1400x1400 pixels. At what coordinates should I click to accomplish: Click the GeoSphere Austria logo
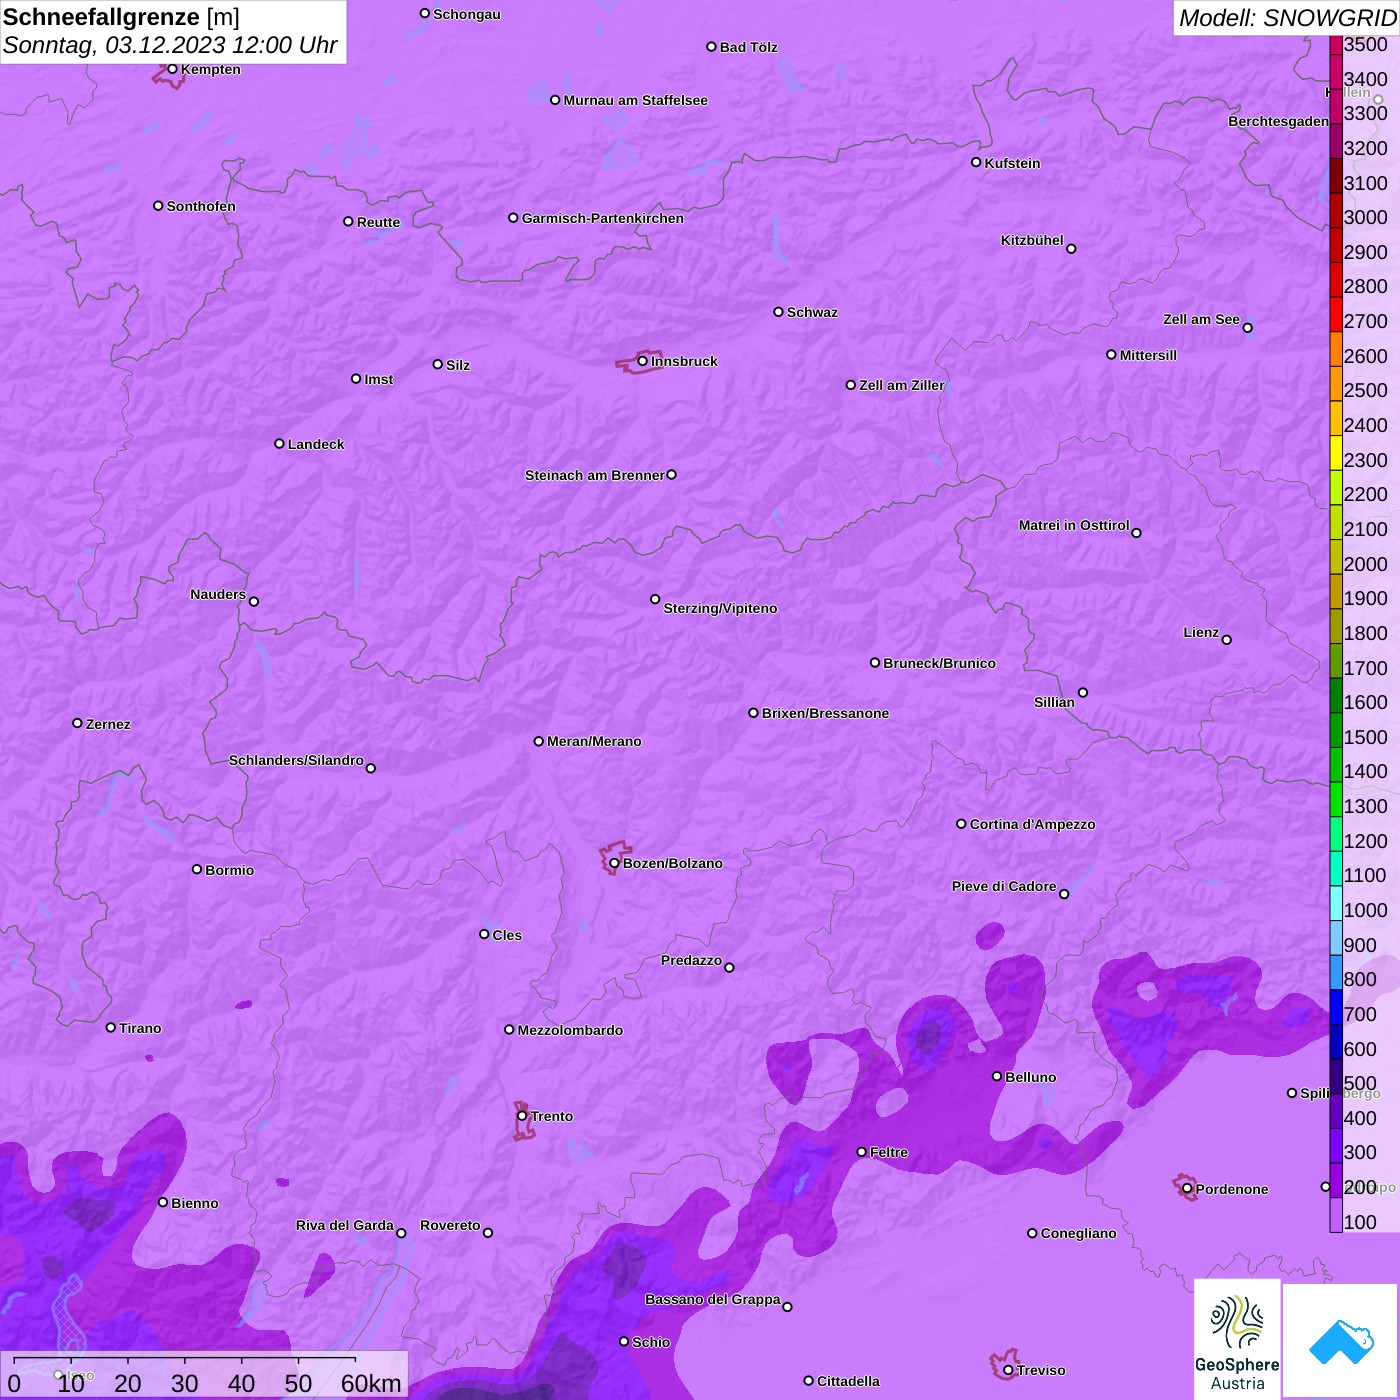1237,1340
